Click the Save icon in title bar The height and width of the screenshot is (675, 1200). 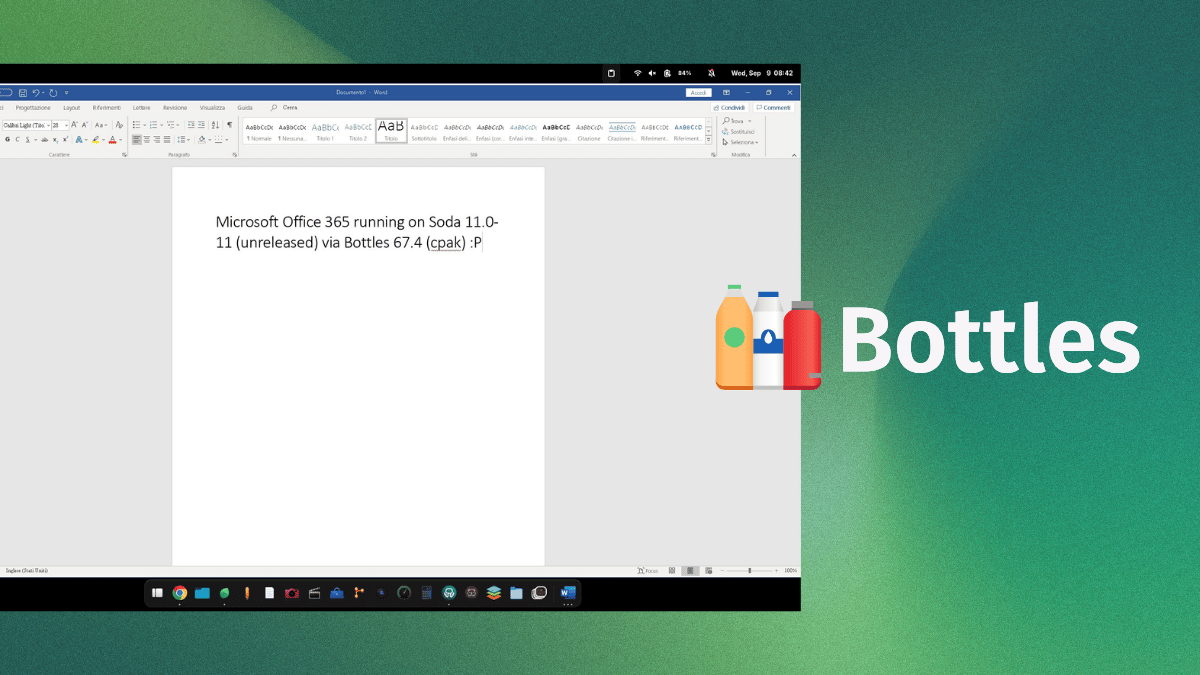(x=23, y=93)
